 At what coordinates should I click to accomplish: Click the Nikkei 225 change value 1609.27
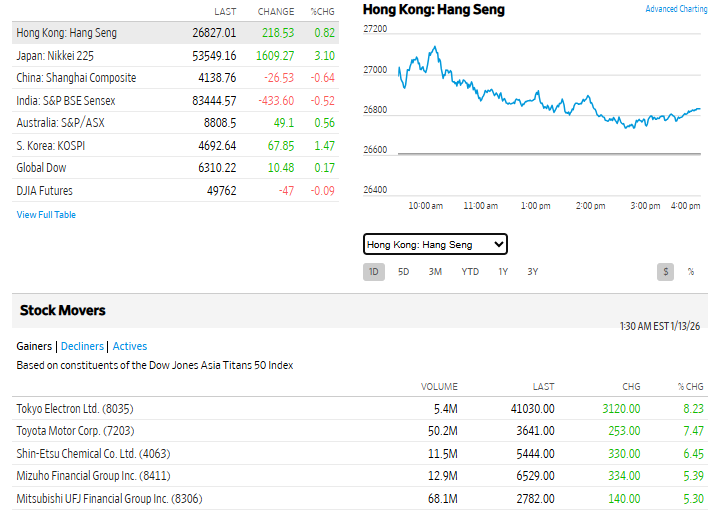275,56
